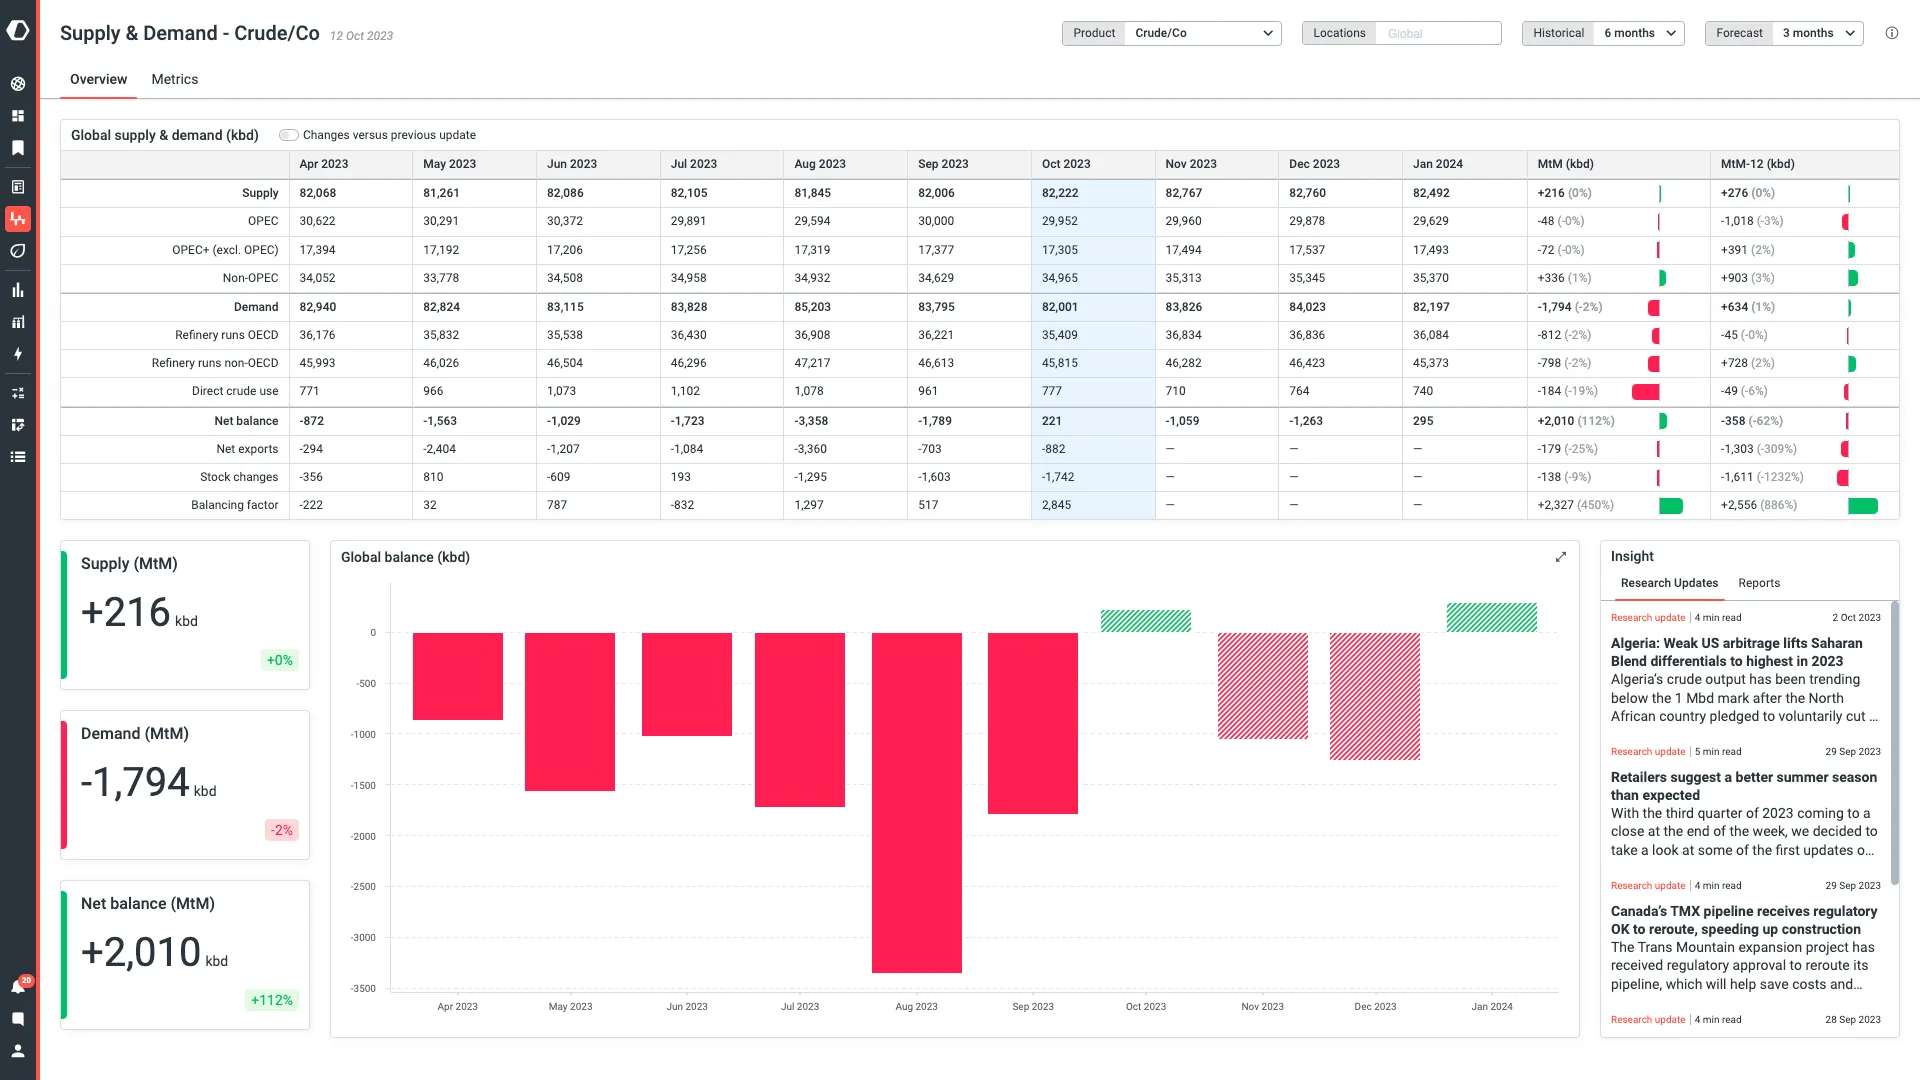Select the bookmarks icon in the sidebar
The height and width of the screenshot is (1080, 1920).
(18, 147)
